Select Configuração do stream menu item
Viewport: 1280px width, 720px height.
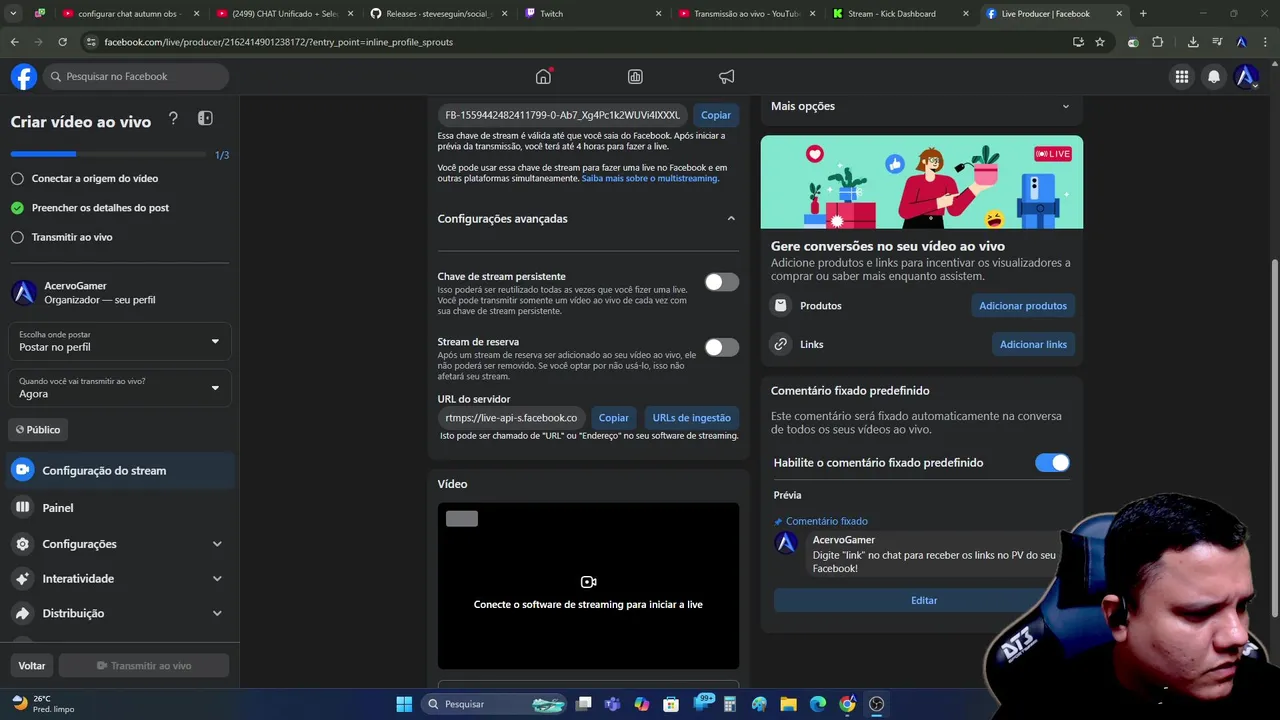(x=119, y=470)
